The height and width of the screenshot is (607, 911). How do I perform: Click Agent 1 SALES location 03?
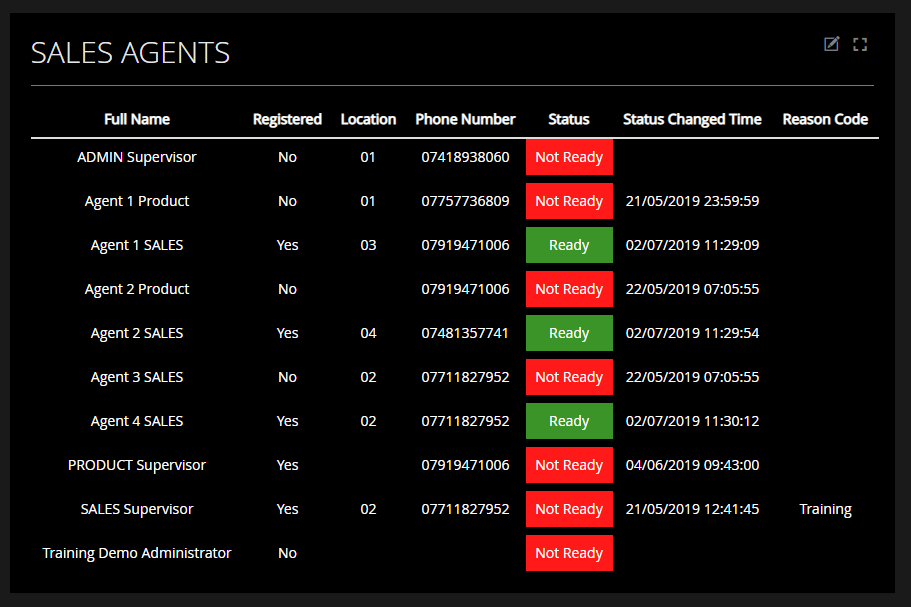368,245
